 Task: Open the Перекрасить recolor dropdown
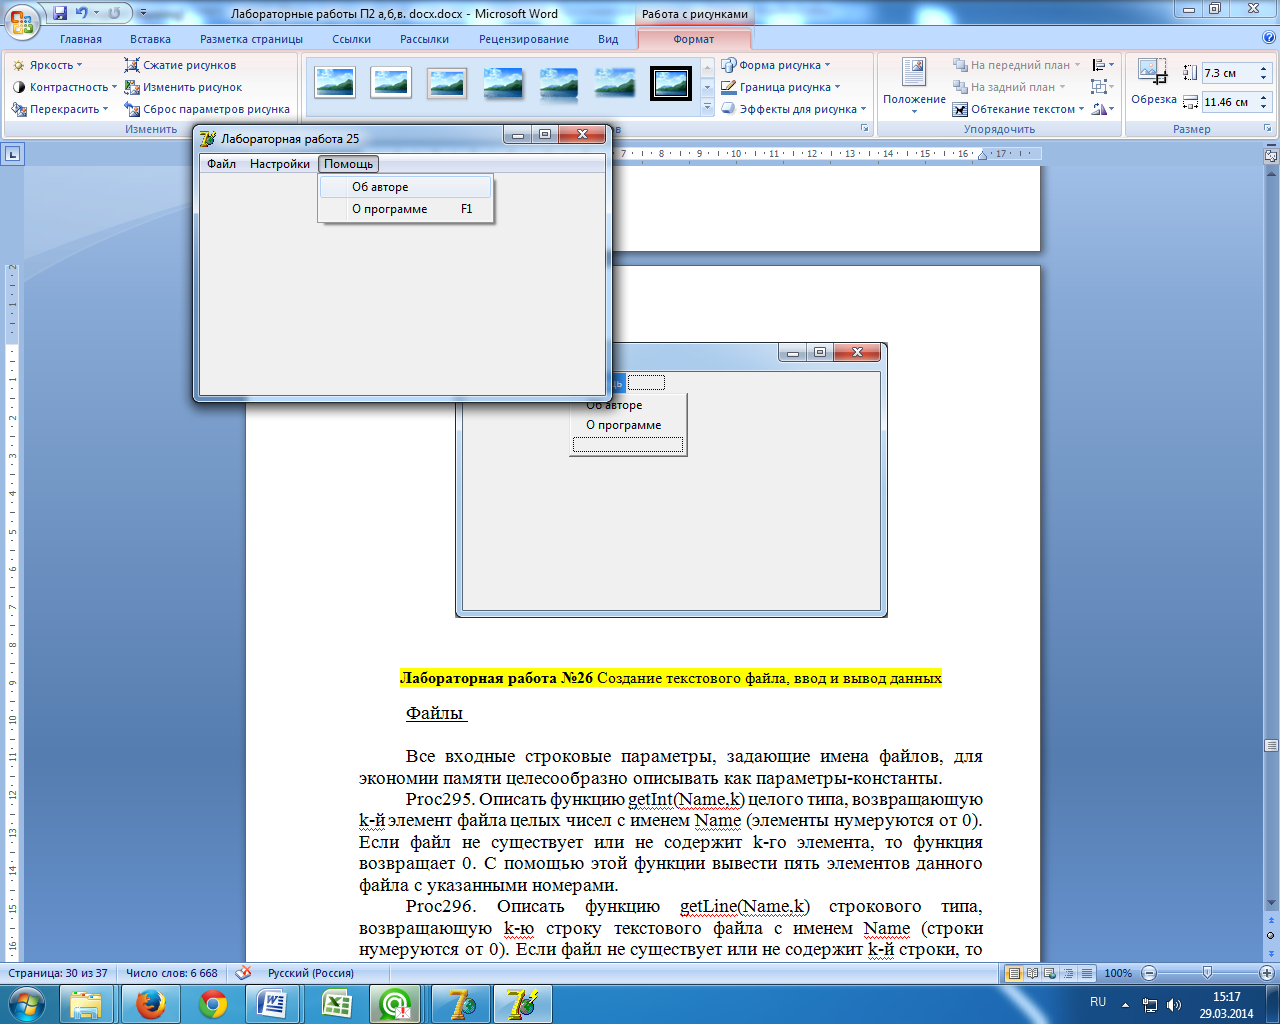point(60,109)
